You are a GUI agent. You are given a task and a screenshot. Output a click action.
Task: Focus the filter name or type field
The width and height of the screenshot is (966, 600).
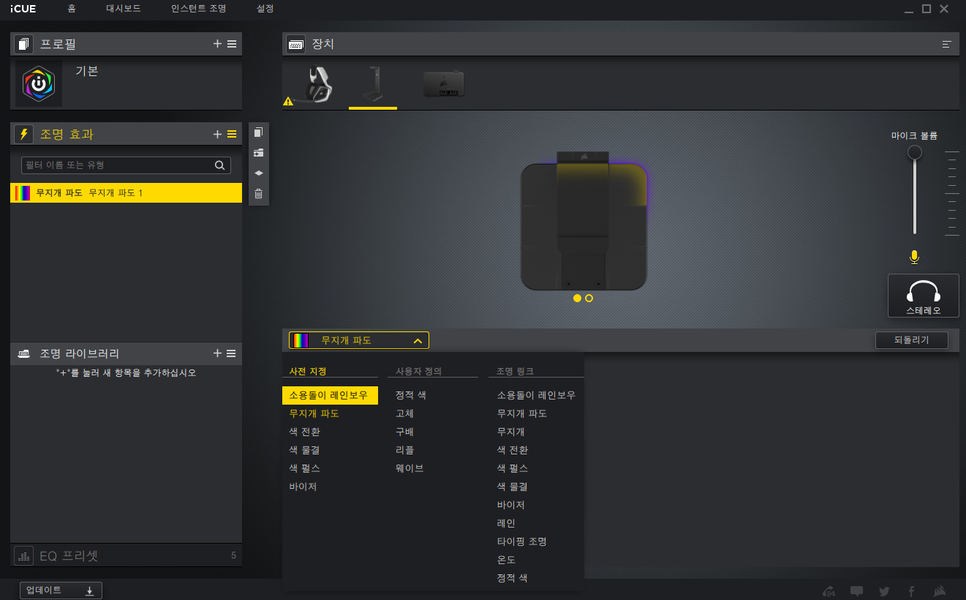tap(126, 165)
